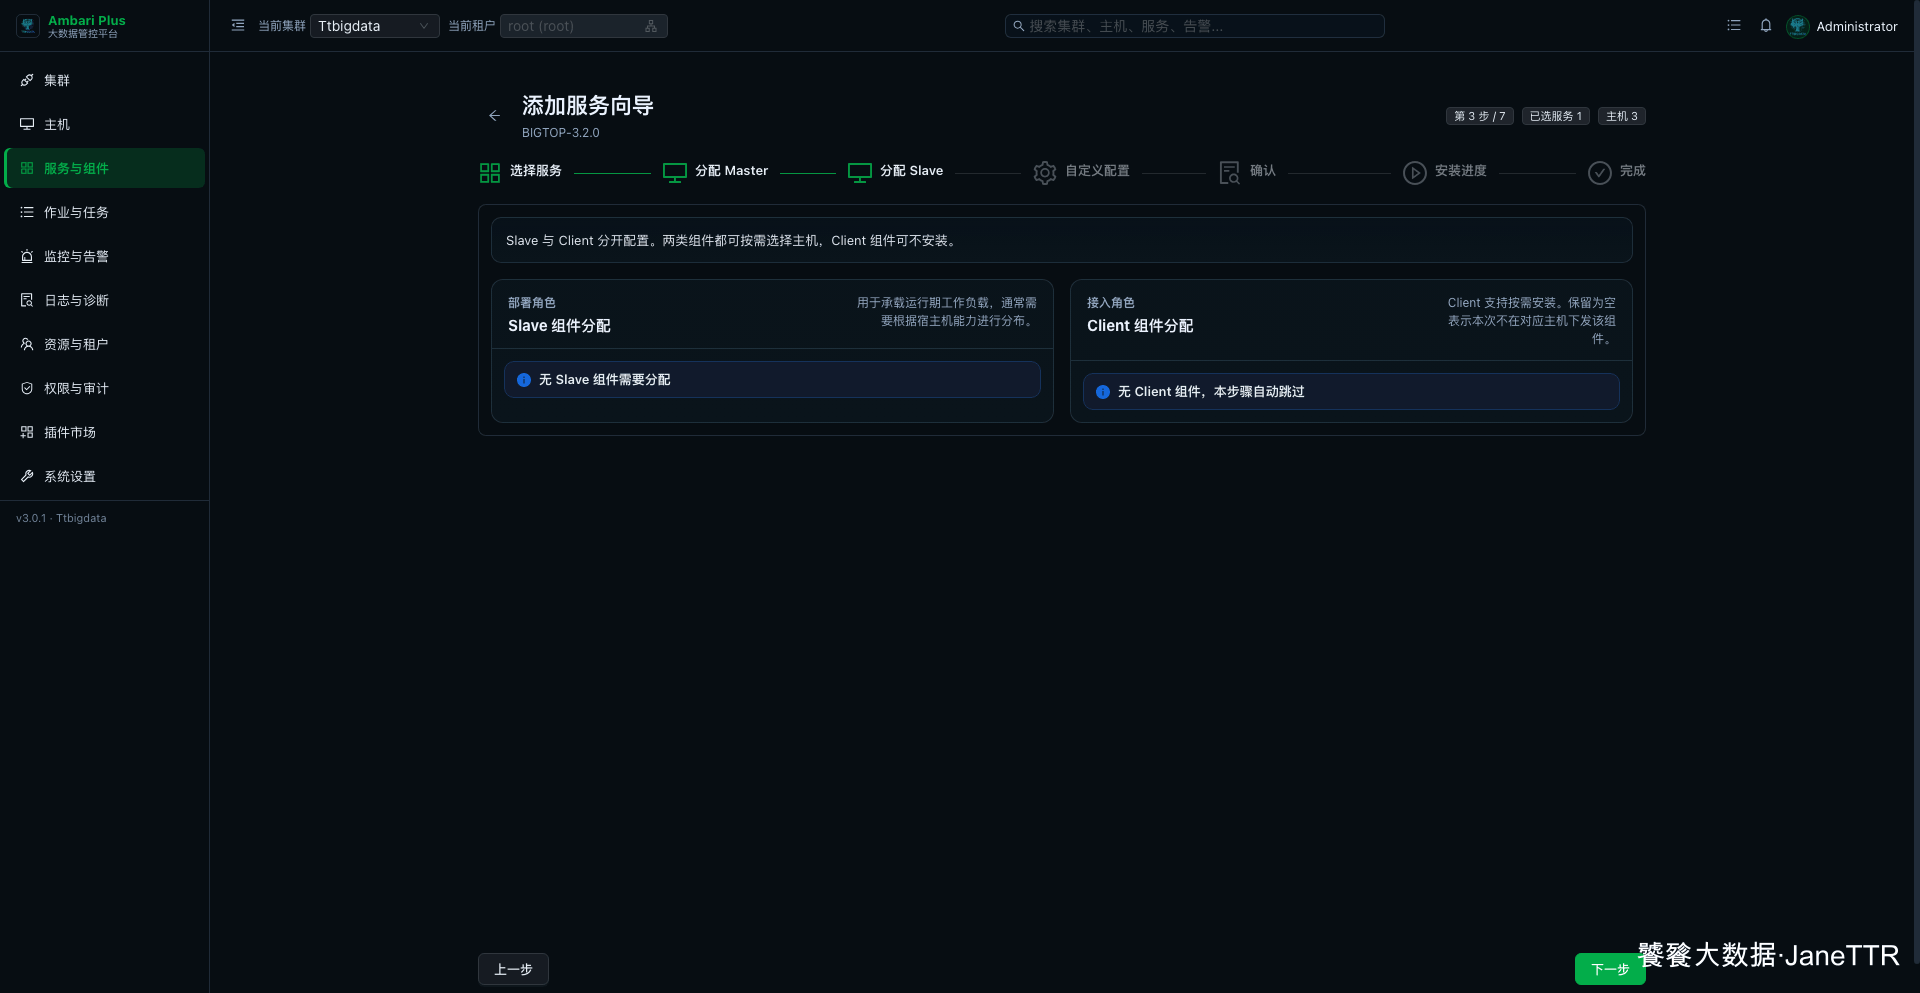This screenshot has width=1920, height=993.
Task: Click the 集群 rocket icon
Action: [x=27, y=80]
